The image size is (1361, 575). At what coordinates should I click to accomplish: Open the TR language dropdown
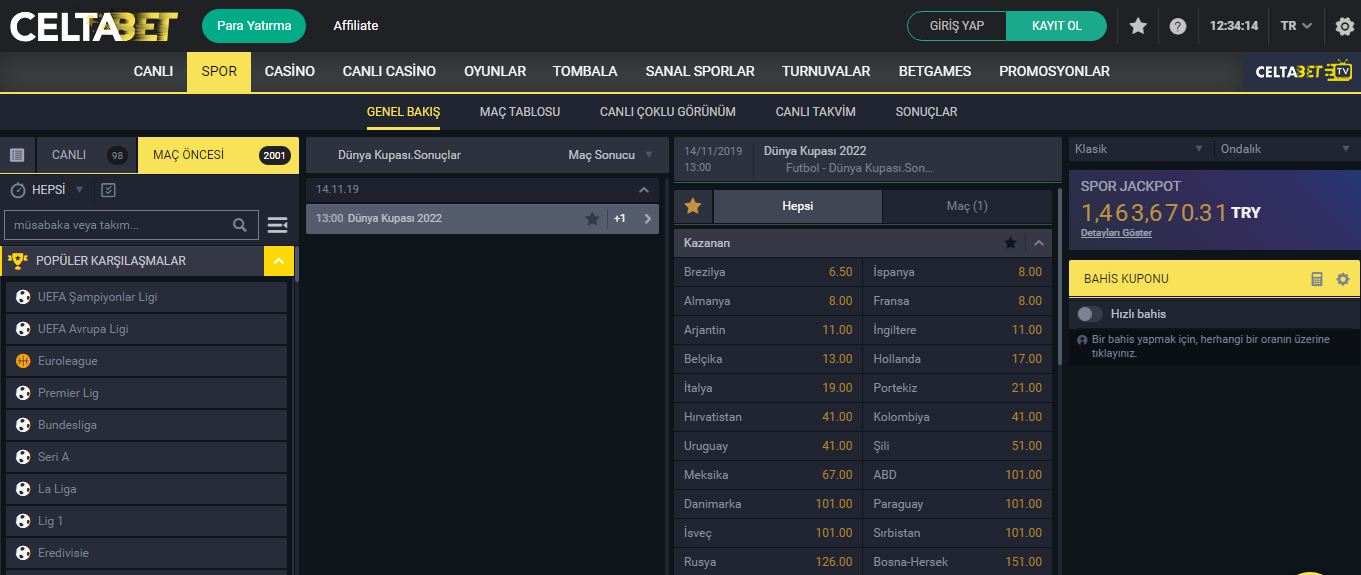click(1296, 26)
